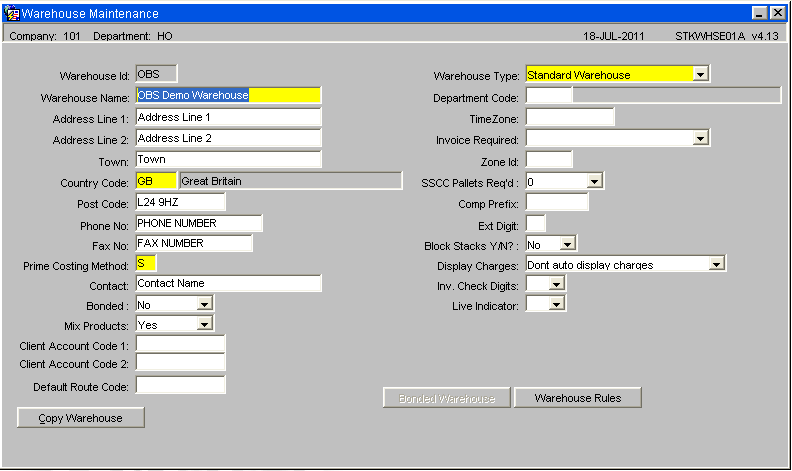
Task: Select the Prime Costing Method field
Action: click(146, 263)
